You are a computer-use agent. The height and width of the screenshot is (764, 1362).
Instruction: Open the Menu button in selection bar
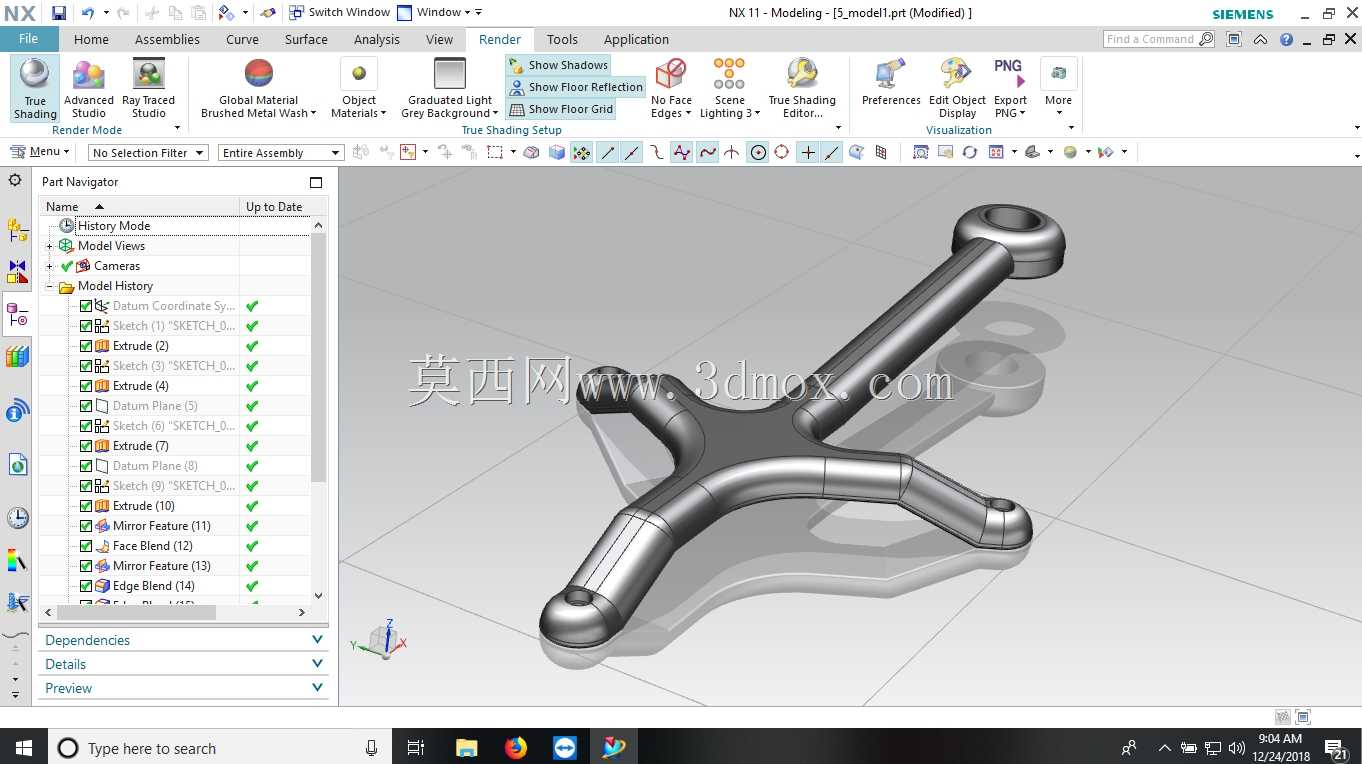pos(40,152)
